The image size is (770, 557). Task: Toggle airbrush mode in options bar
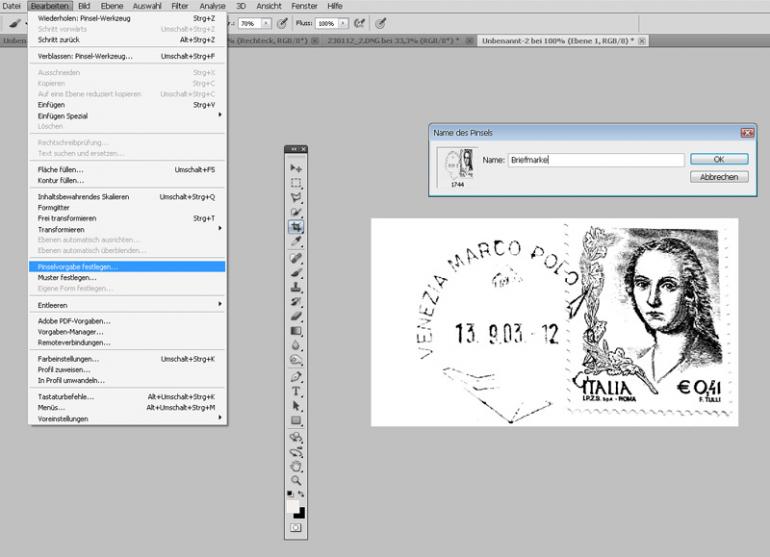[359, 23]
